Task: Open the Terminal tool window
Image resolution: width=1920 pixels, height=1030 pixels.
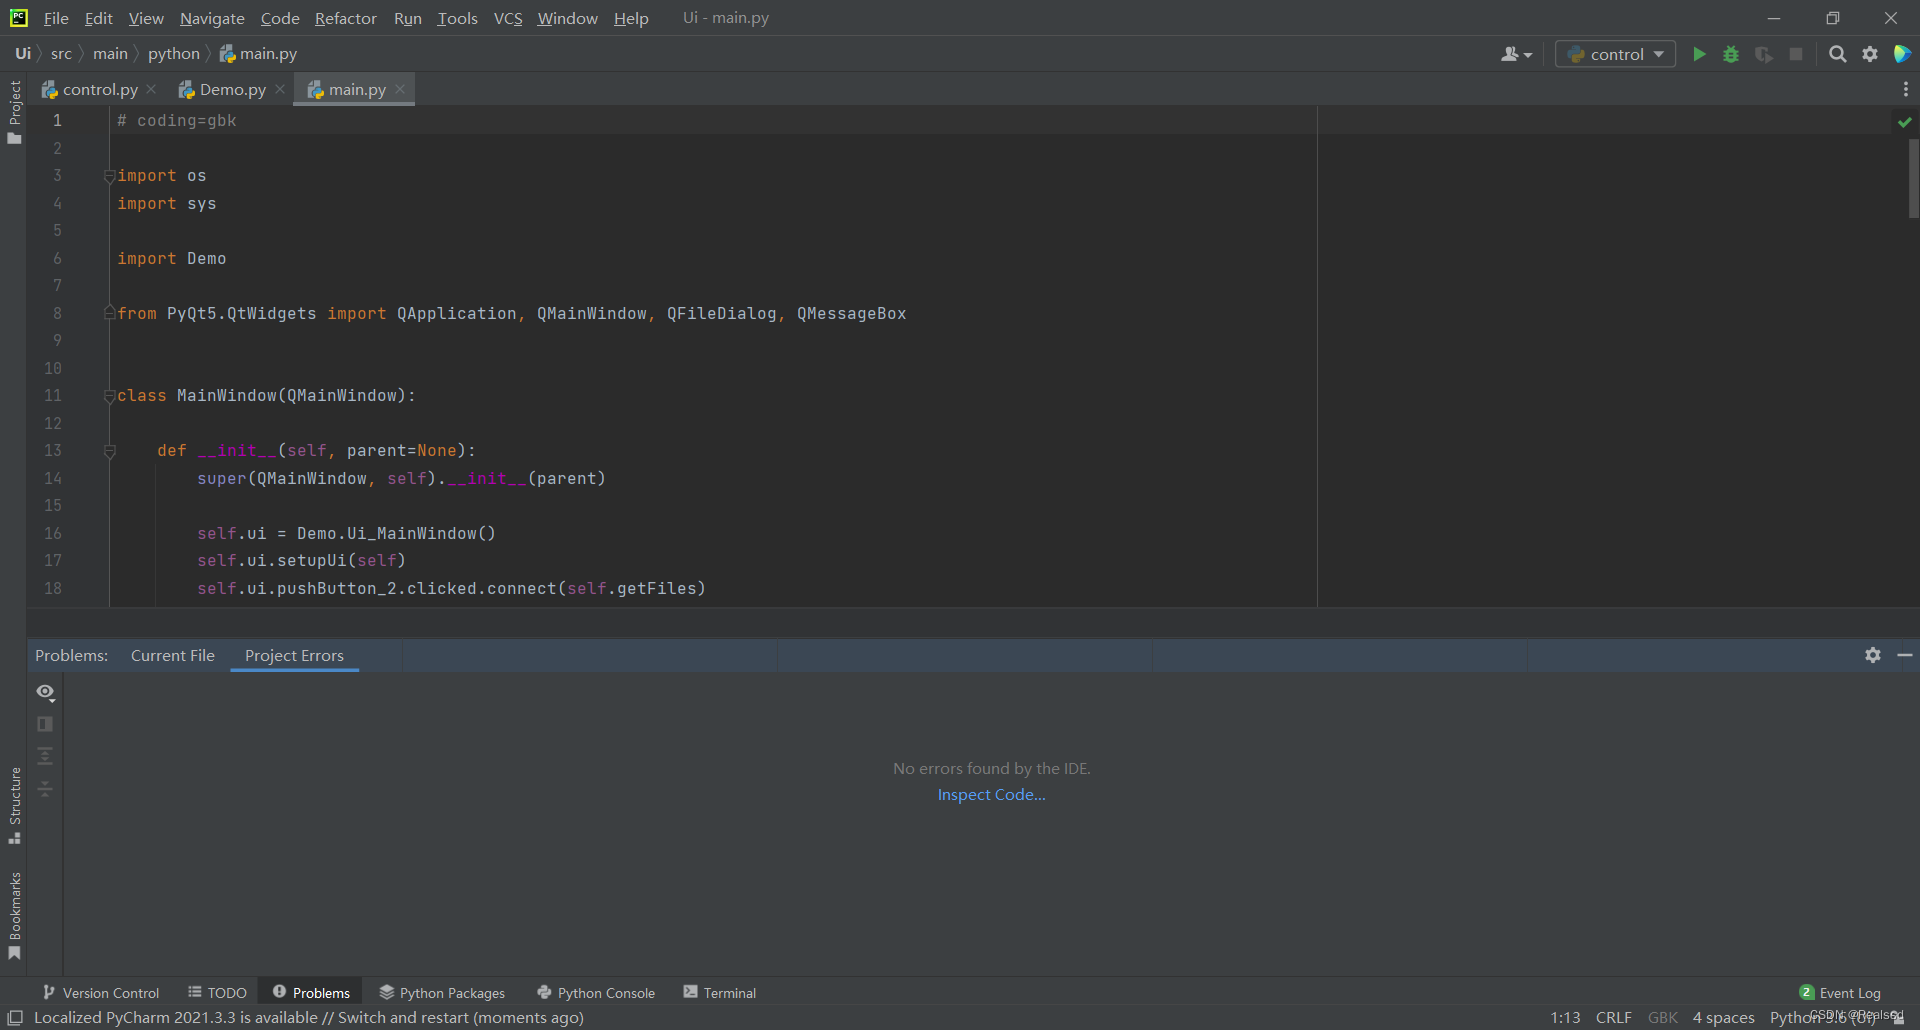Action: click(x=719, y=992)
